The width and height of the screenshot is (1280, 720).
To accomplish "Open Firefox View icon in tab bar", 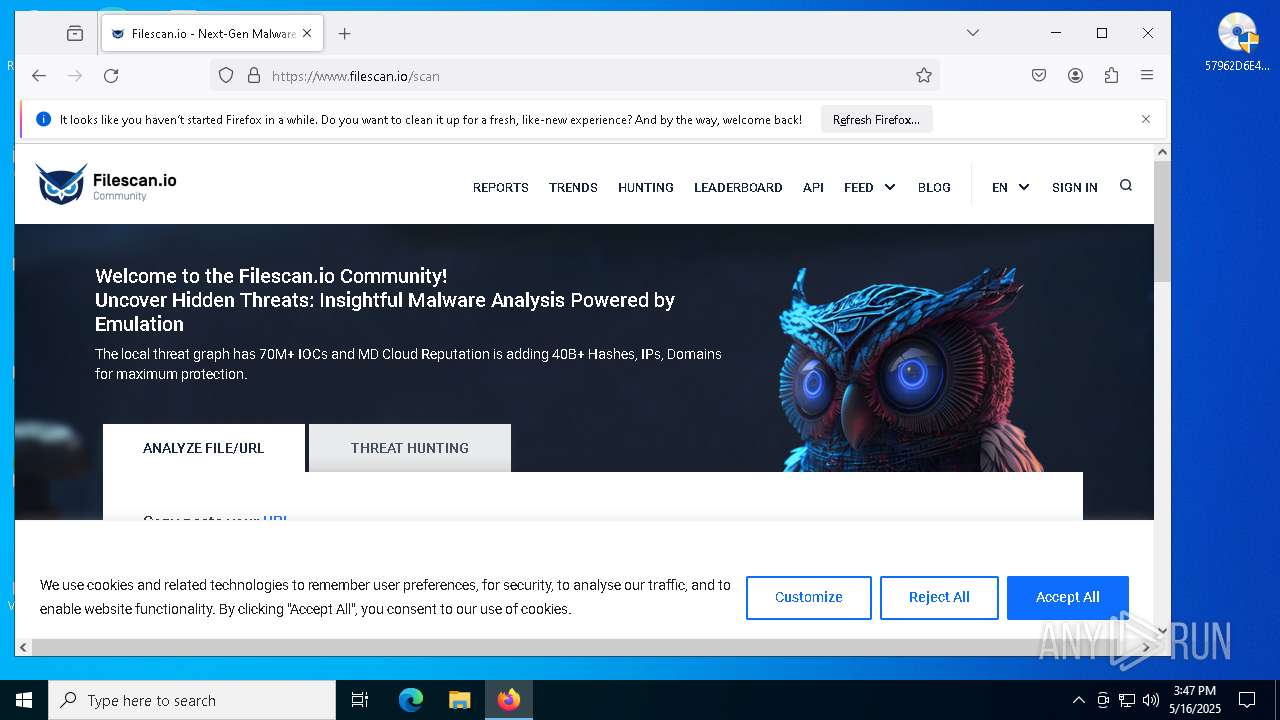I will pyautogui.click(x=75, y=33).
